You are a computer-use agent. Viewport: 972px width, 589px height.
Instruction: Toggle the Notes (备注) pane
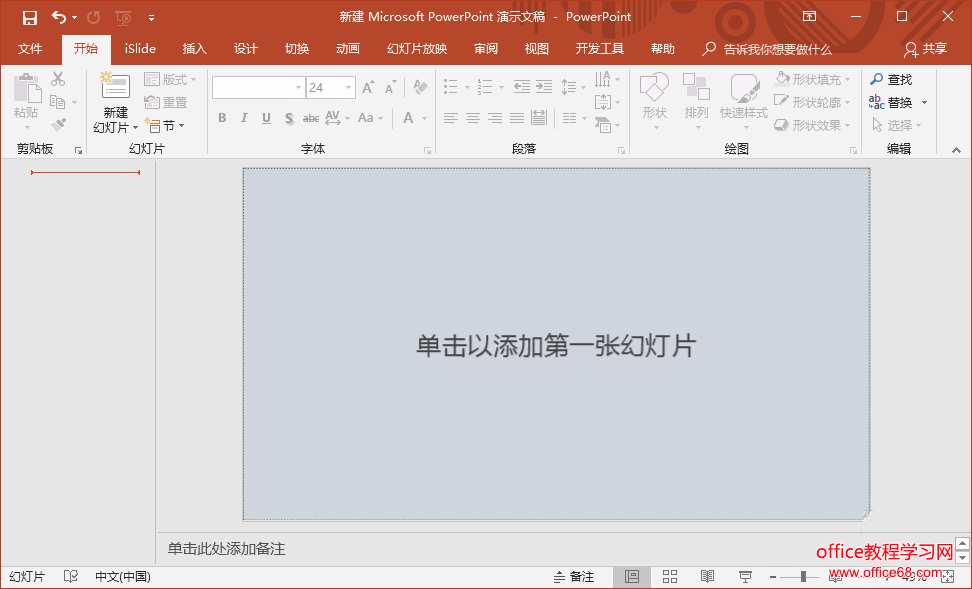(x=574, y=577)
